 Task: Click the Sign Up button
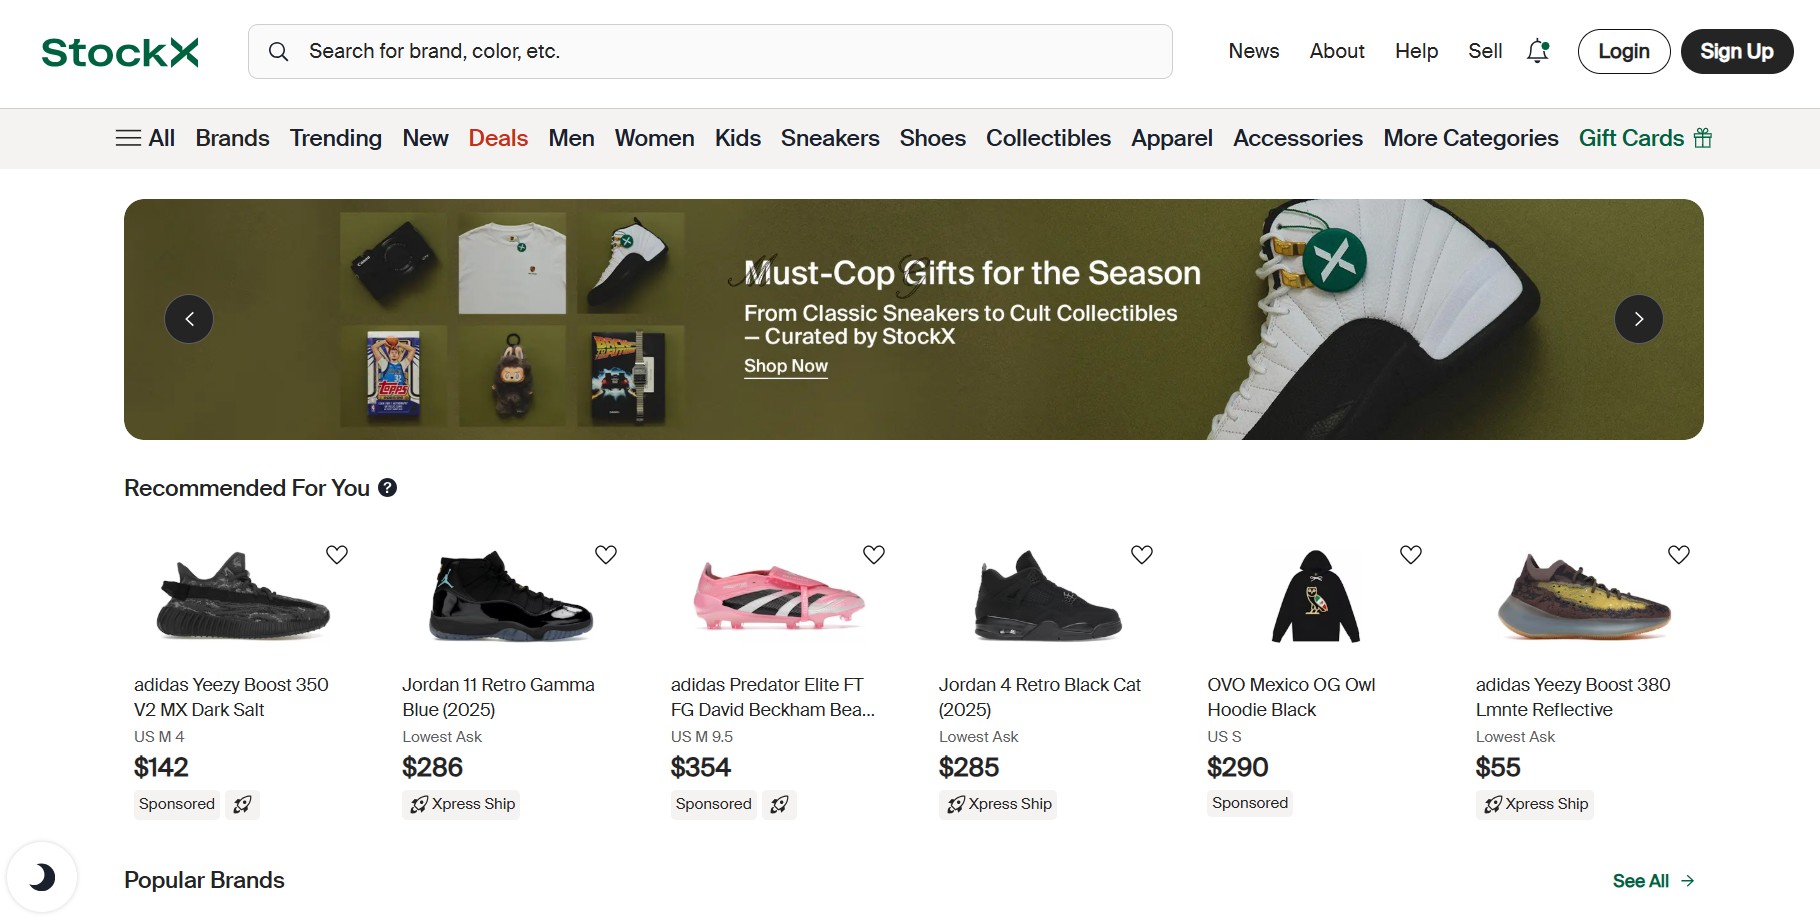1736,51
